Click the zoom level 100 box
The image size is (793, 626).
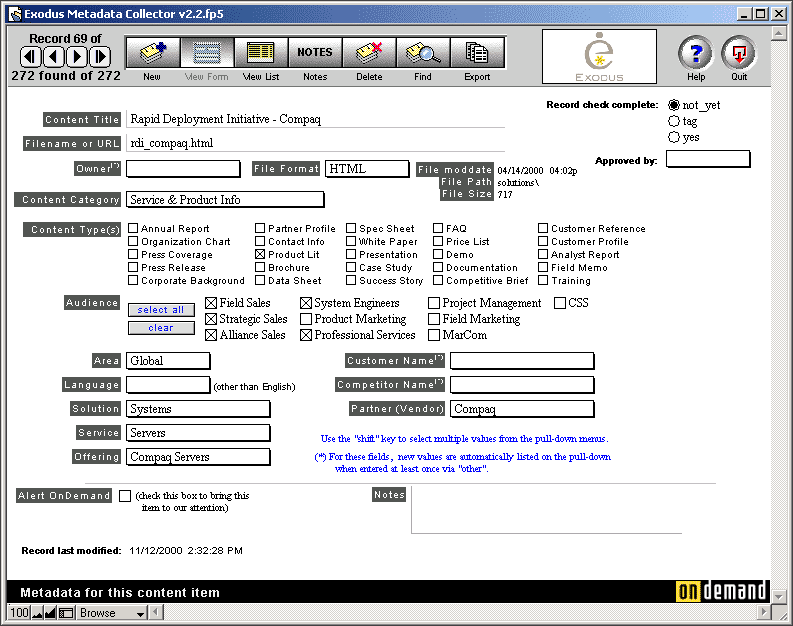[x=19, y=613]
